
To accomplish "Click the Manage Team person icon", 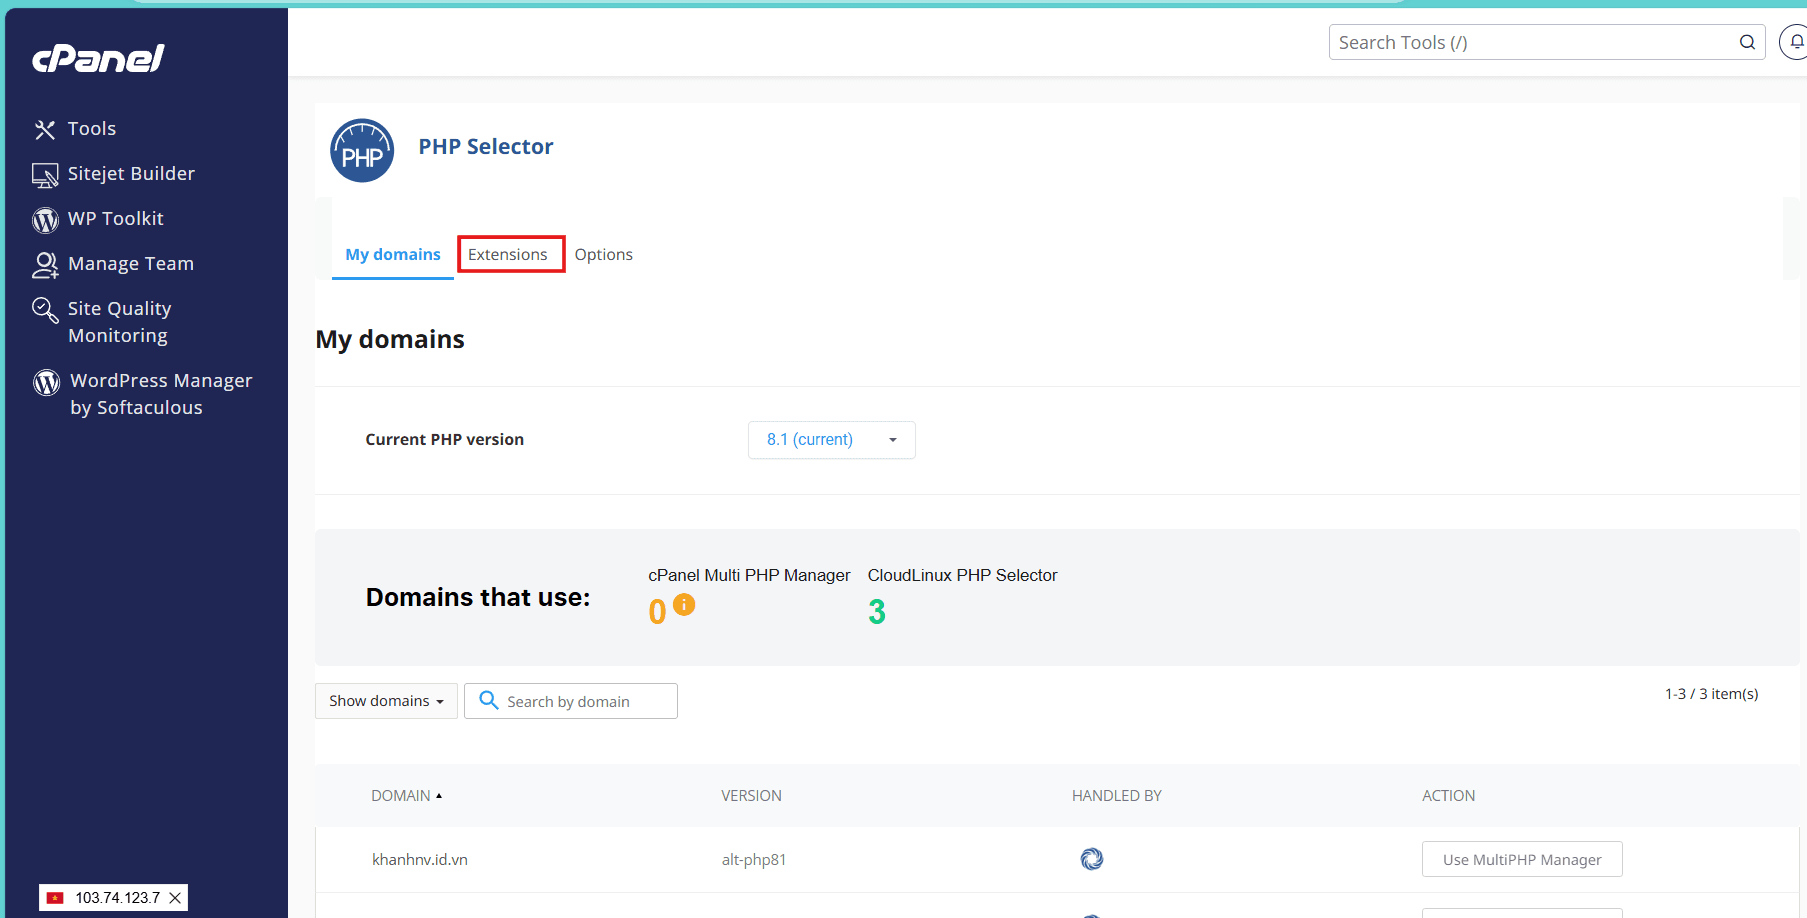I will 45,265.
